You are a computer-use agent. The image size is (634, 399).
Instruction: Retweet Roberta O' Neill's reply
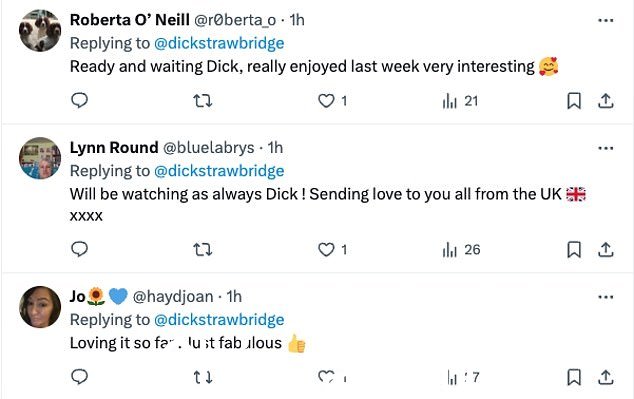coord(203,101)
